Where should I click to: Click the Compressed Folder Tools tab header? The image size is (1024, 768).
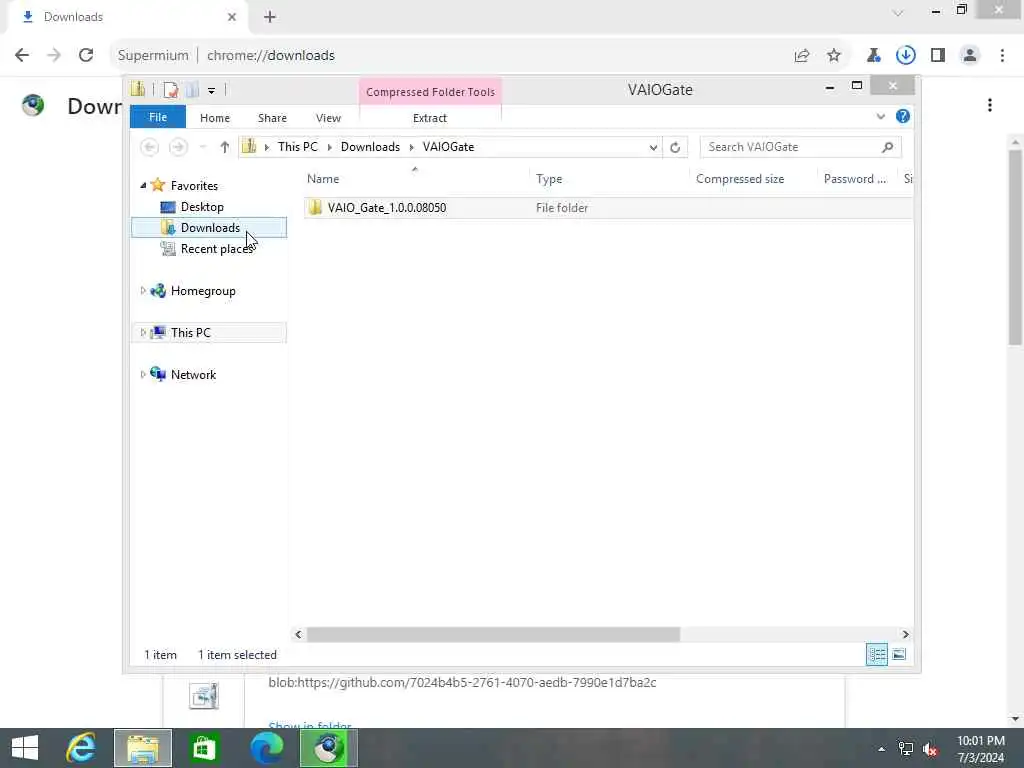(x=430, y=92)
